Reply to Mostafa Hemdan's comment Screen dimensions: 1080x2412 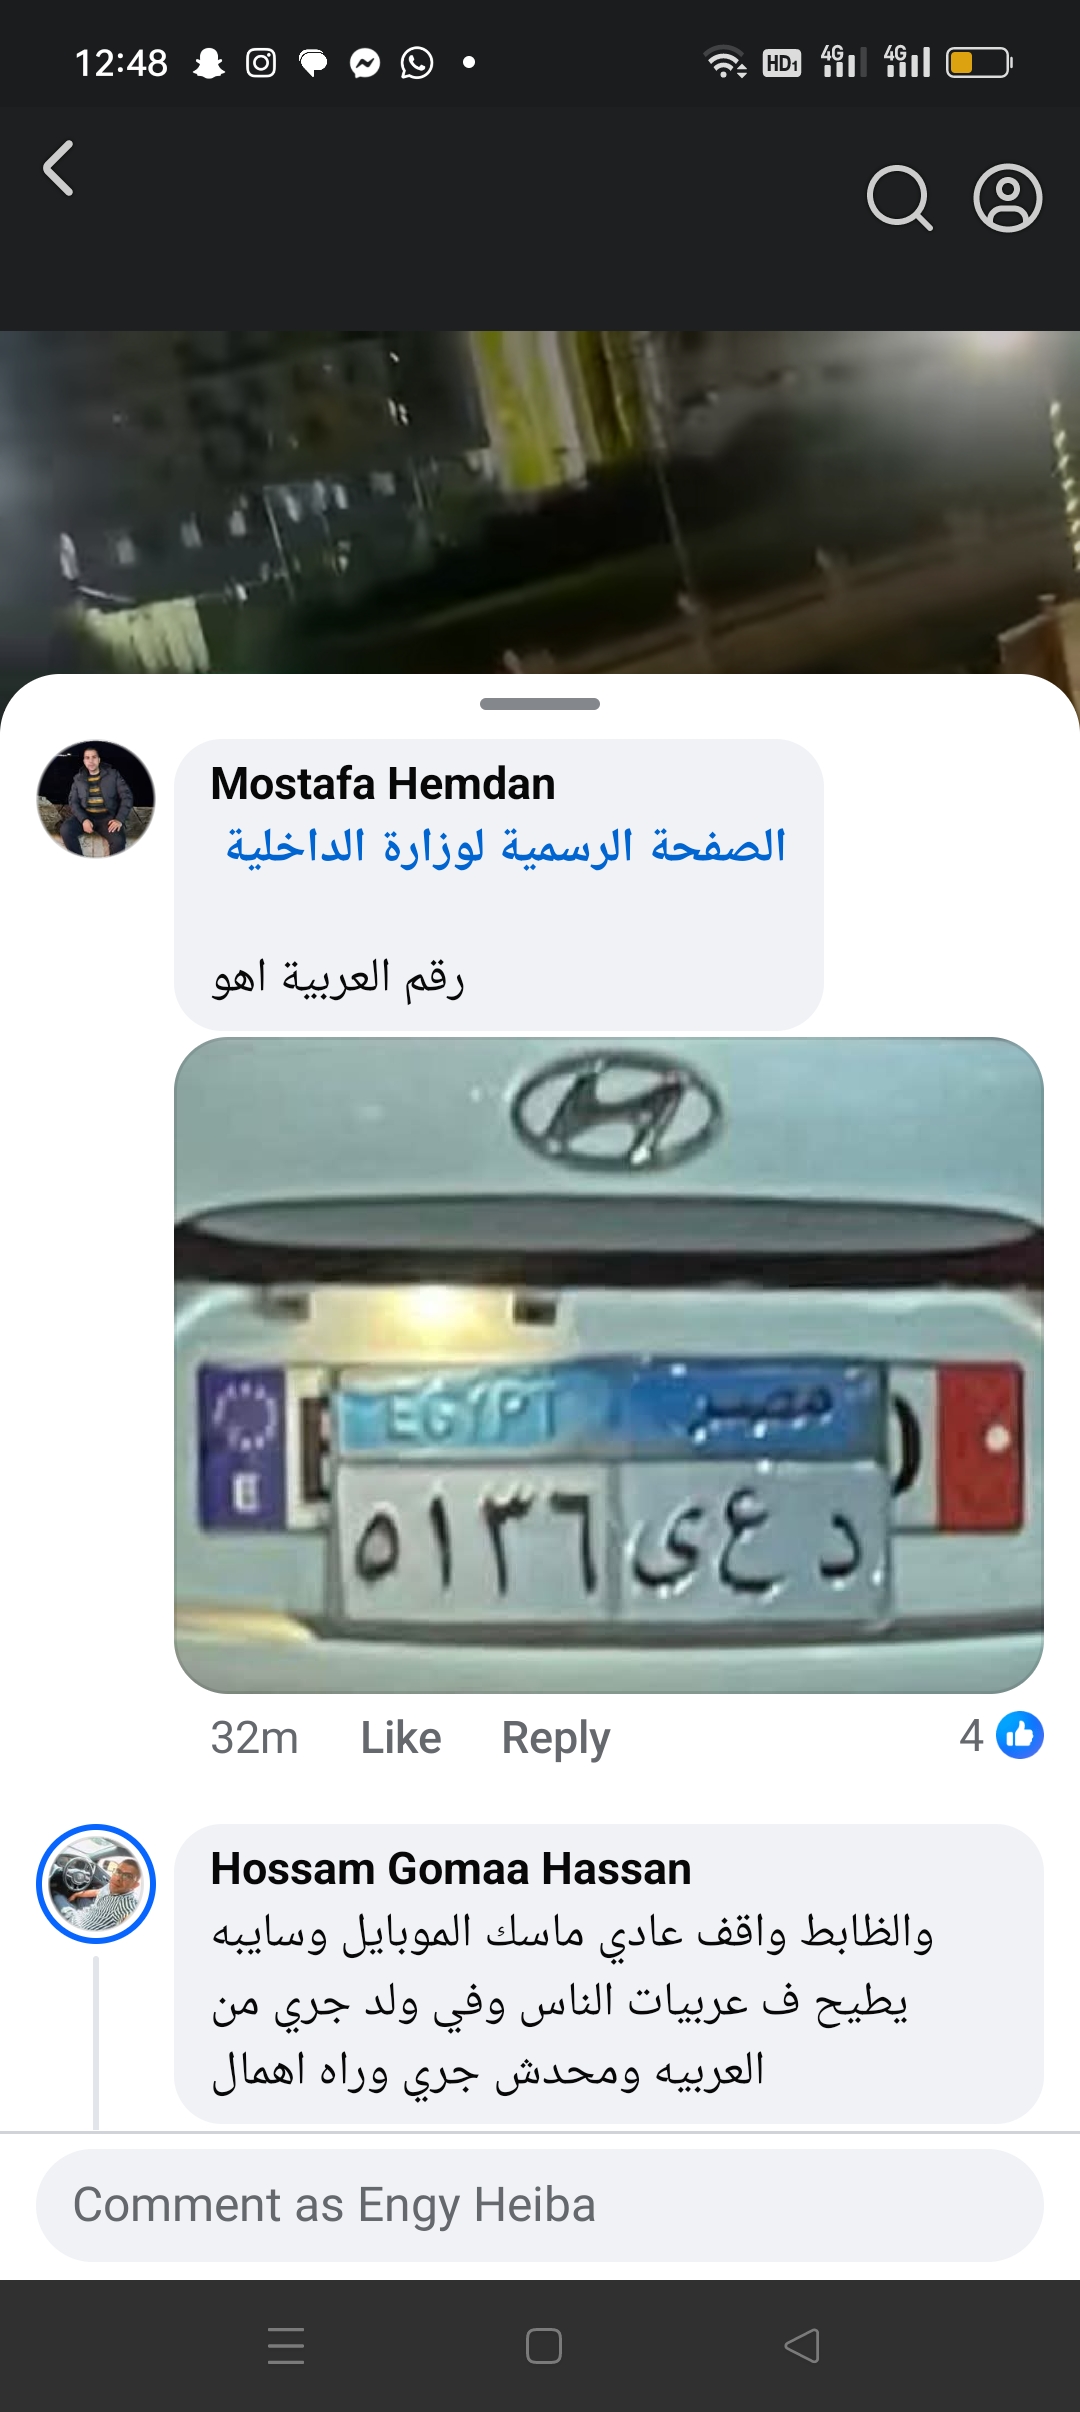pyautogui.click(x=555, y=1739)
